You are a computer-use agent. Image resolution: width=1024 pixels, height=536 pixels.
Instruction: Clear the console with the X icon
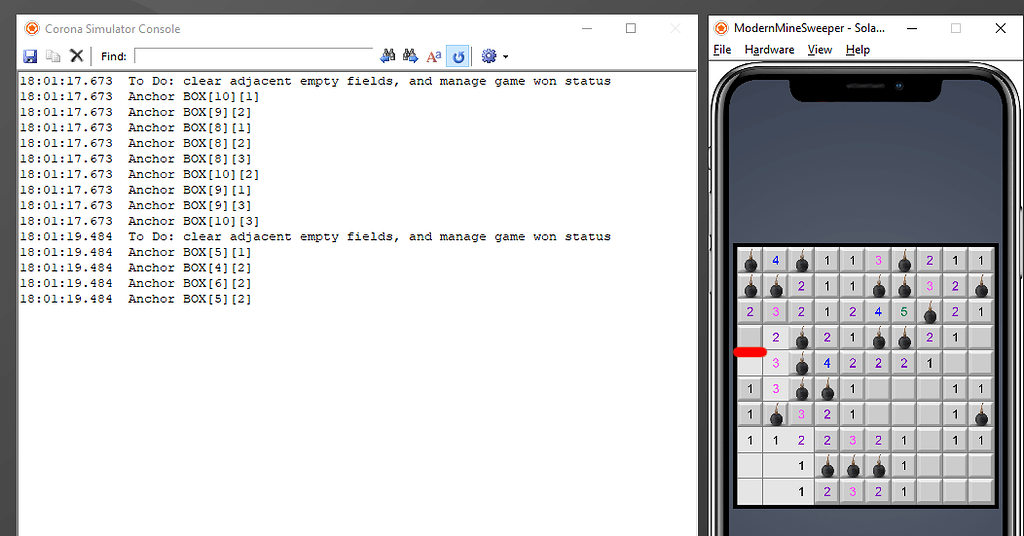(76, 56)
